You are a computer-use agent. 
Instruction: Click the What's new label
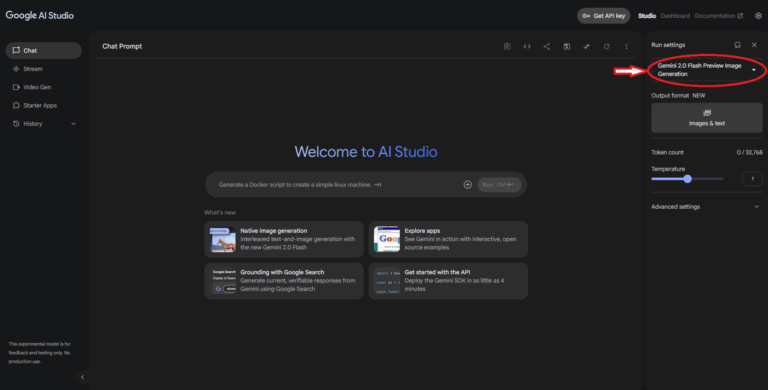coord(220,213)
